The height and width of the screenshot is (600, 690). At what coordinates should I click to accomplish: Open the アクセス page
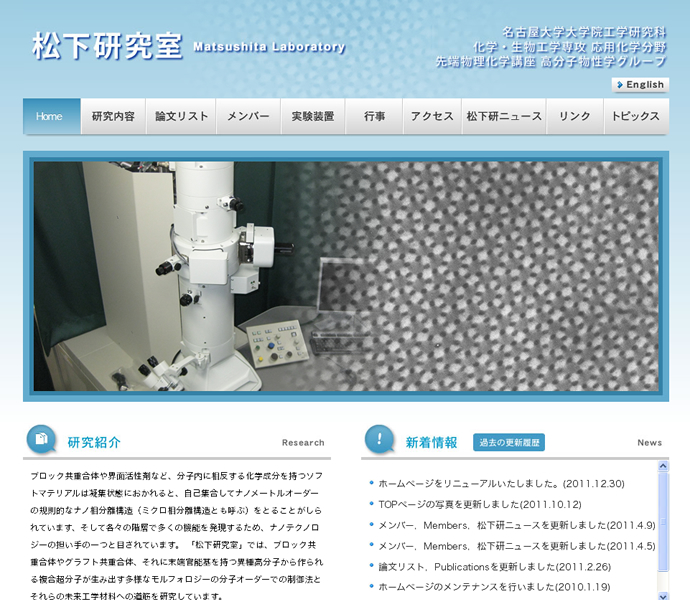point(432,116)
